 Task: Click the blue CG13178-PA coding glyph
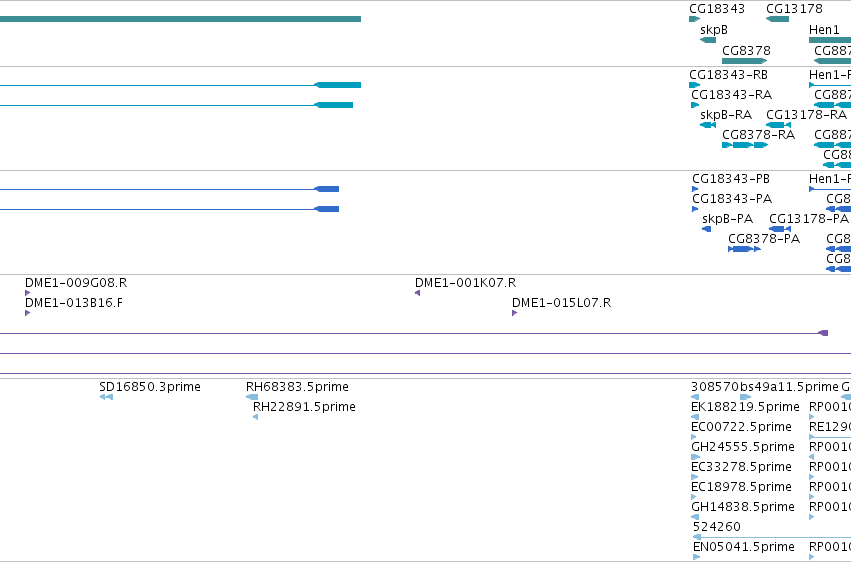click(780, 229)
